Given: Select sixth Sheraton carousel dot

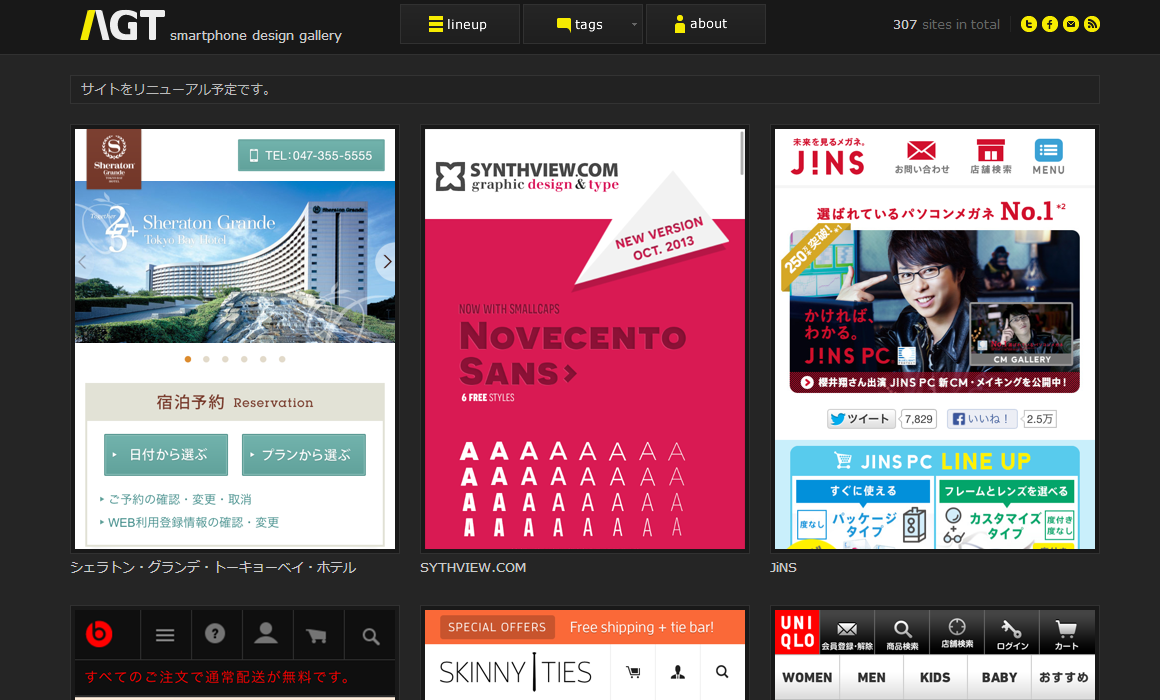Looking at the screenshot, I should click(282, 359).
